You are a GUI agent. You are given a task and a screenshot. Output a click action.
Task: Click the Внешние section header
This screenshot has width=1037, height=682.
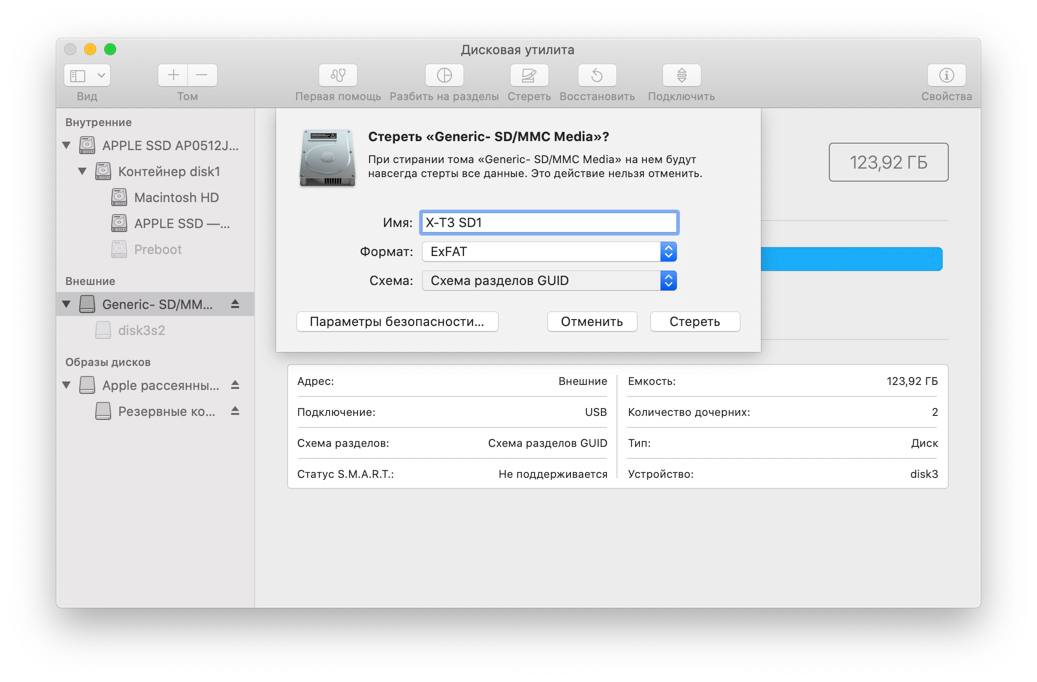(x=90, y=281)
